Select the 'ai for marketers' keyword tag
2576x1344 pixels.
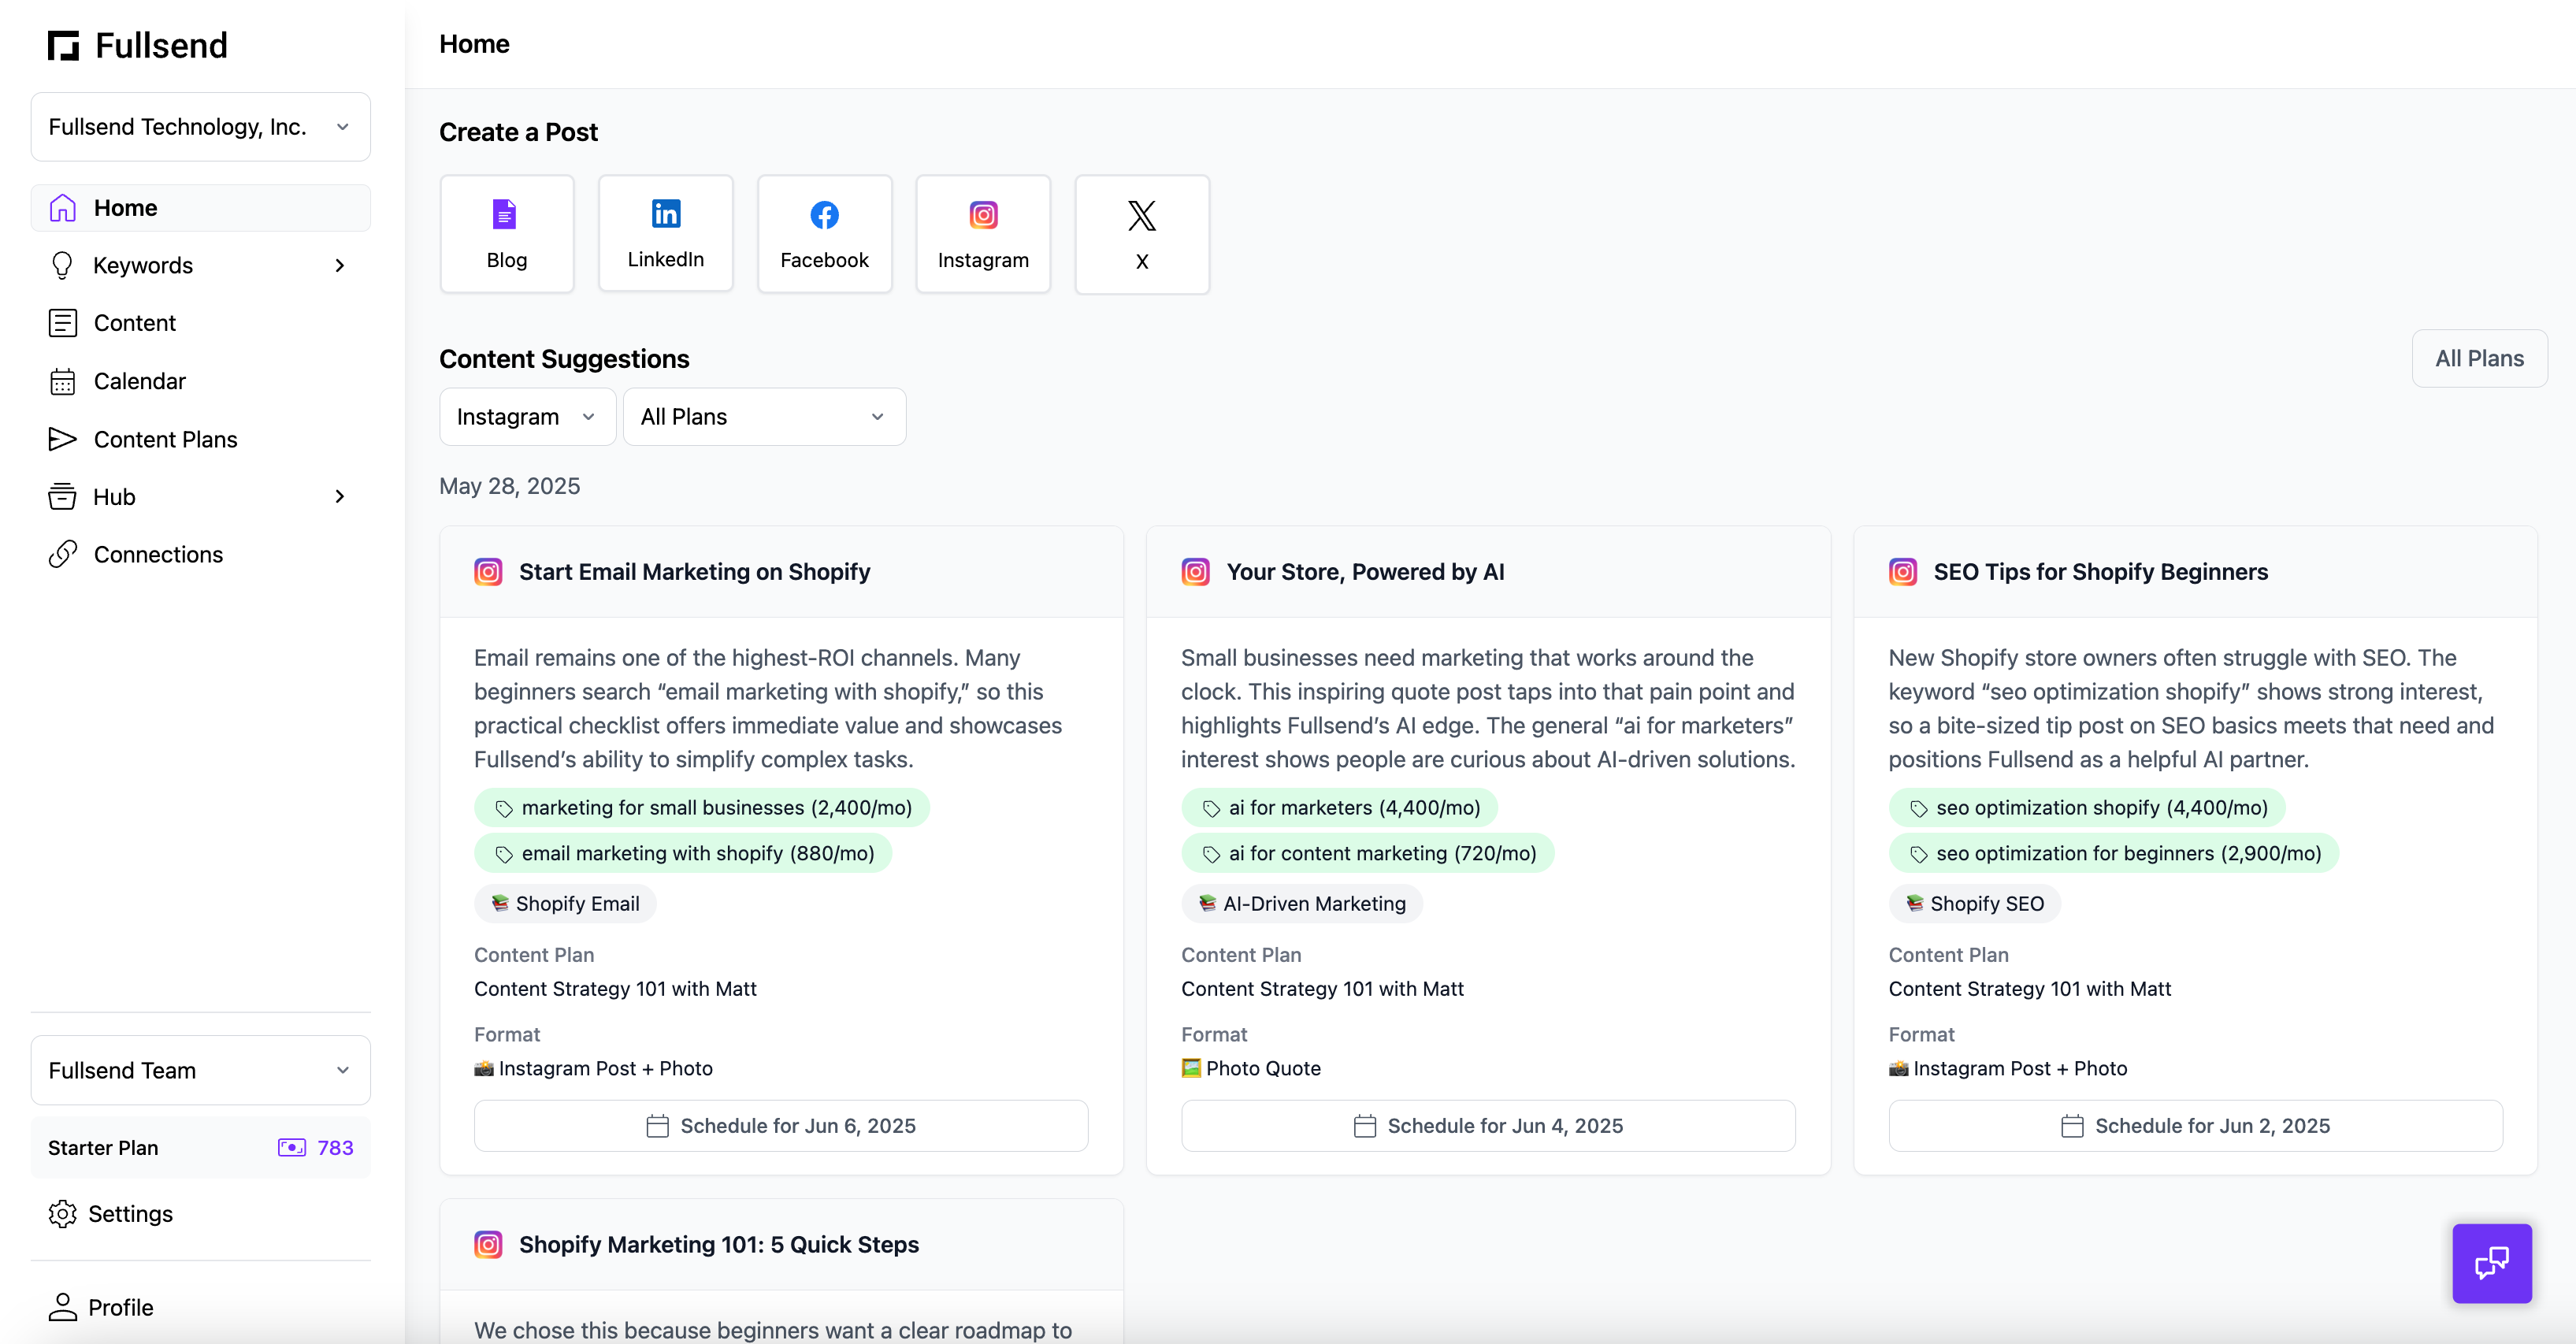tap(1338, 808)
